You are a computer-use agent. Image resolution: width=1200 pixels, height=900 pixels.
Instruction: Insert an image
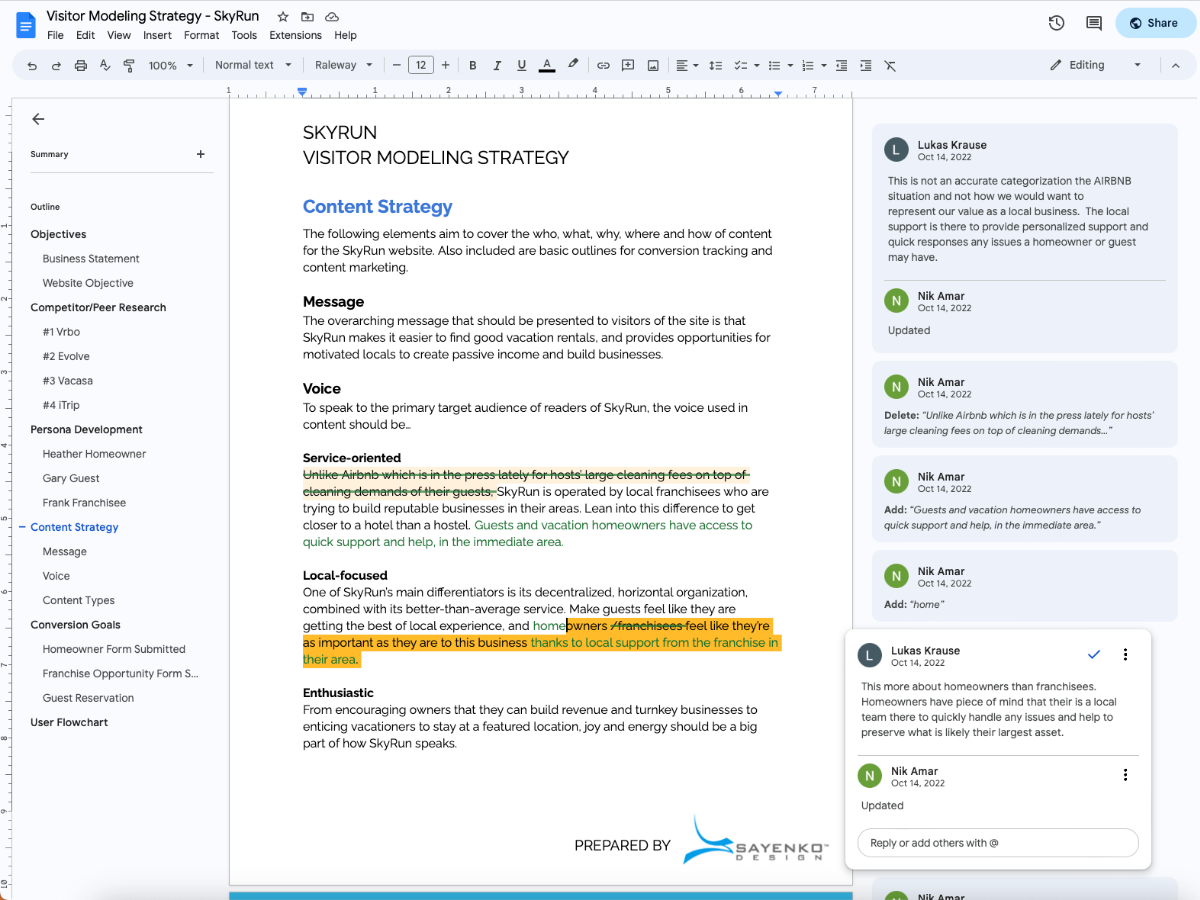pos(653,65)
